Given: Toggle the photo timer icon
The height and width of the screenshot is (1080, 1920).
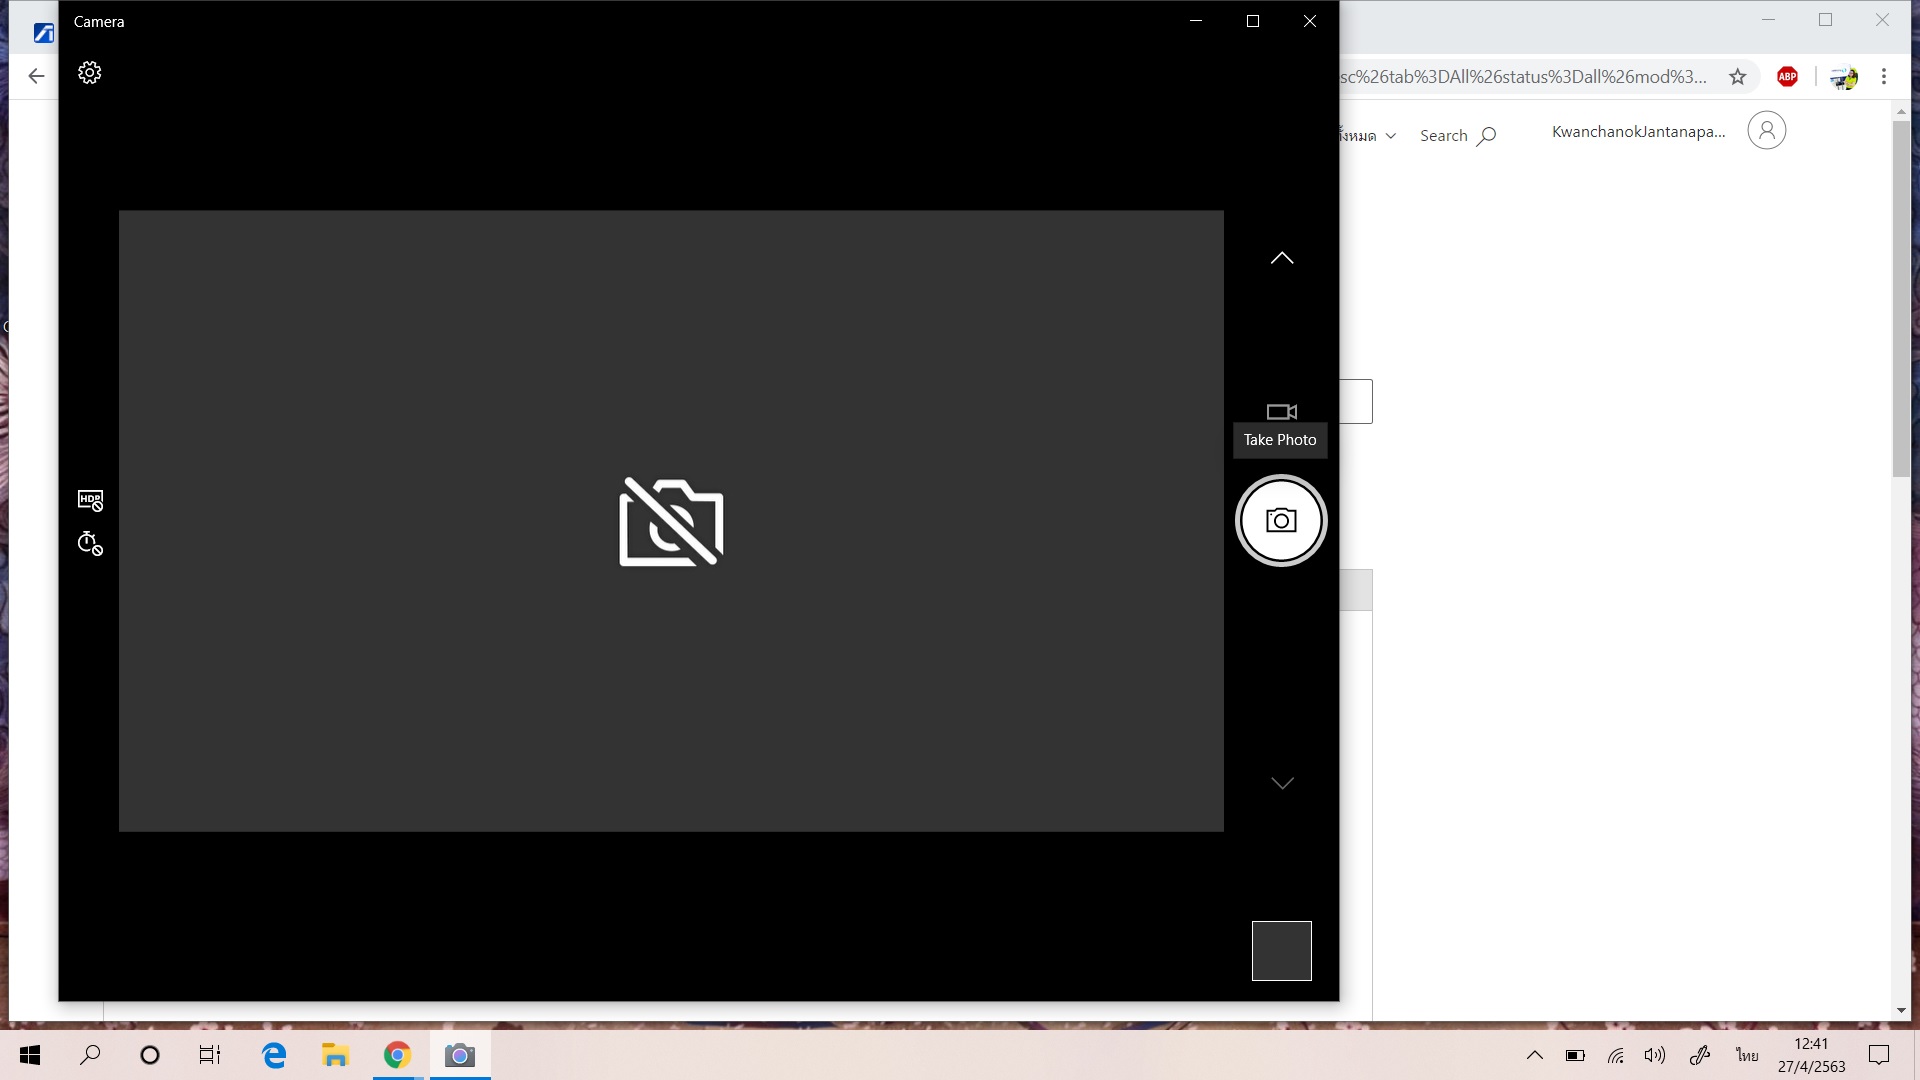Looking at the screenshot, I should point(90,544).
